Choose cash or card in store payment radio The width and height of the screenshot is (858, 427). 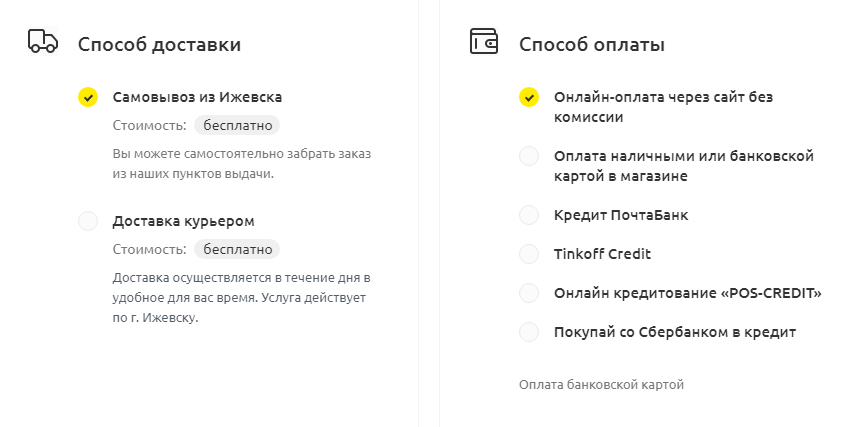[x=529, y=156]
